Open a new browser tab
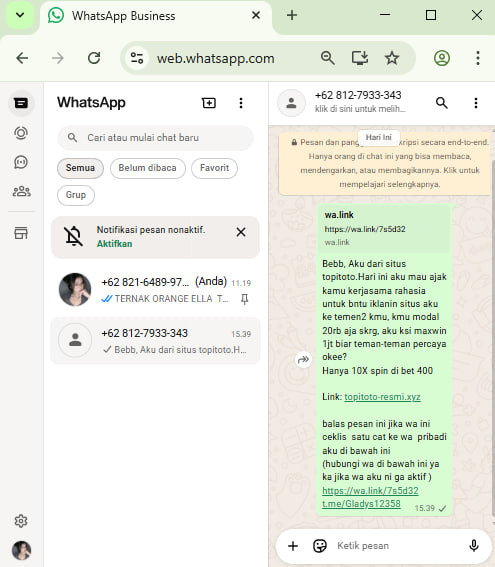 292,15
